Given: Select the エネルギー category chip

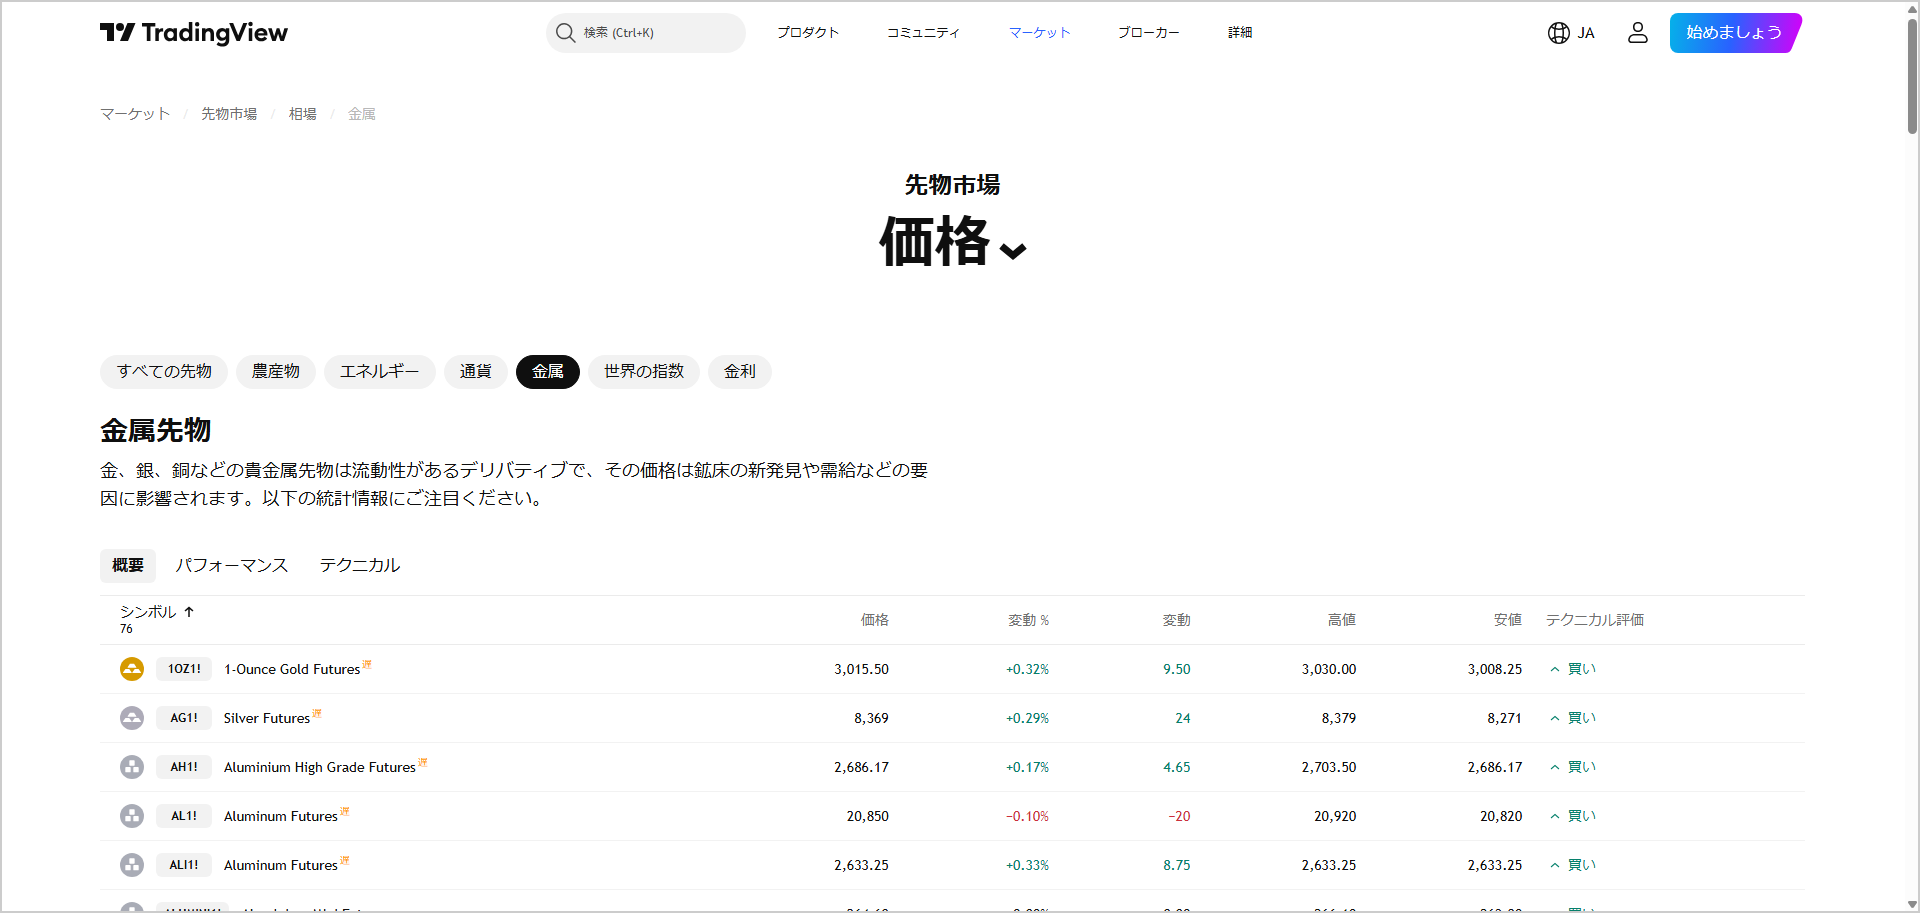Looking at the screenshot, I should click(x=379, y=372).
